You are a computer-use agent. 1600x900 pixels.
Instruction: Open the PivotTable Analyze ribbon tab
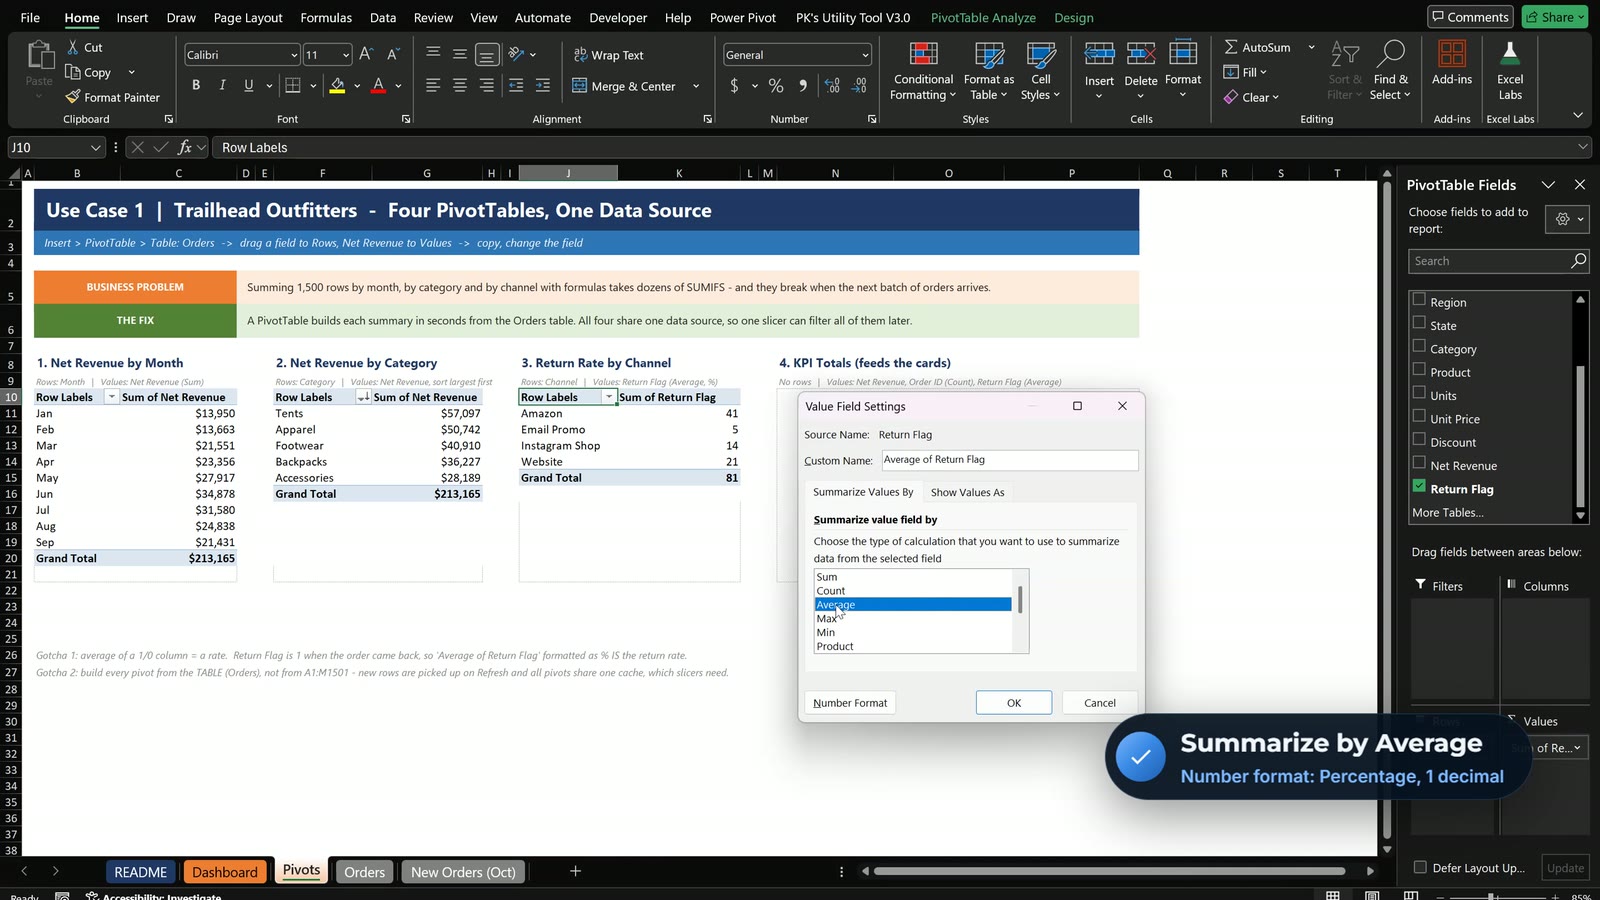[x=983, y=17]
